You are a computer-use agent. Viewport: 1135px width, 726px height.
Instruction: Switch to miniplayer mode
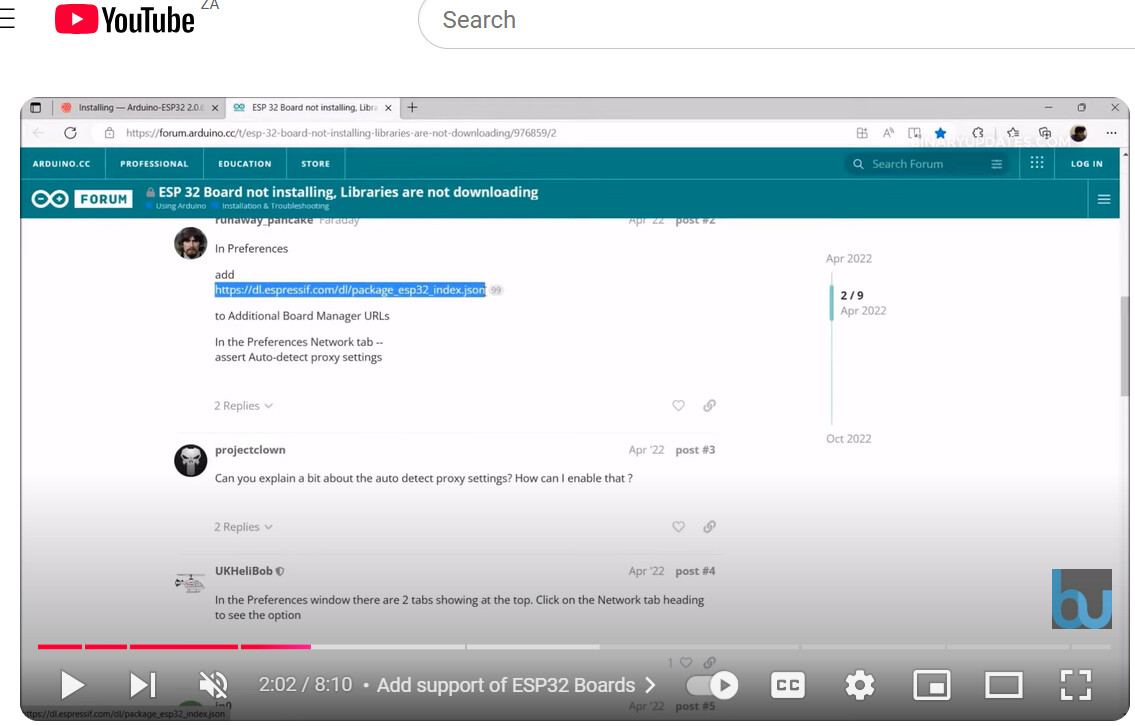[x=932, y=685]
